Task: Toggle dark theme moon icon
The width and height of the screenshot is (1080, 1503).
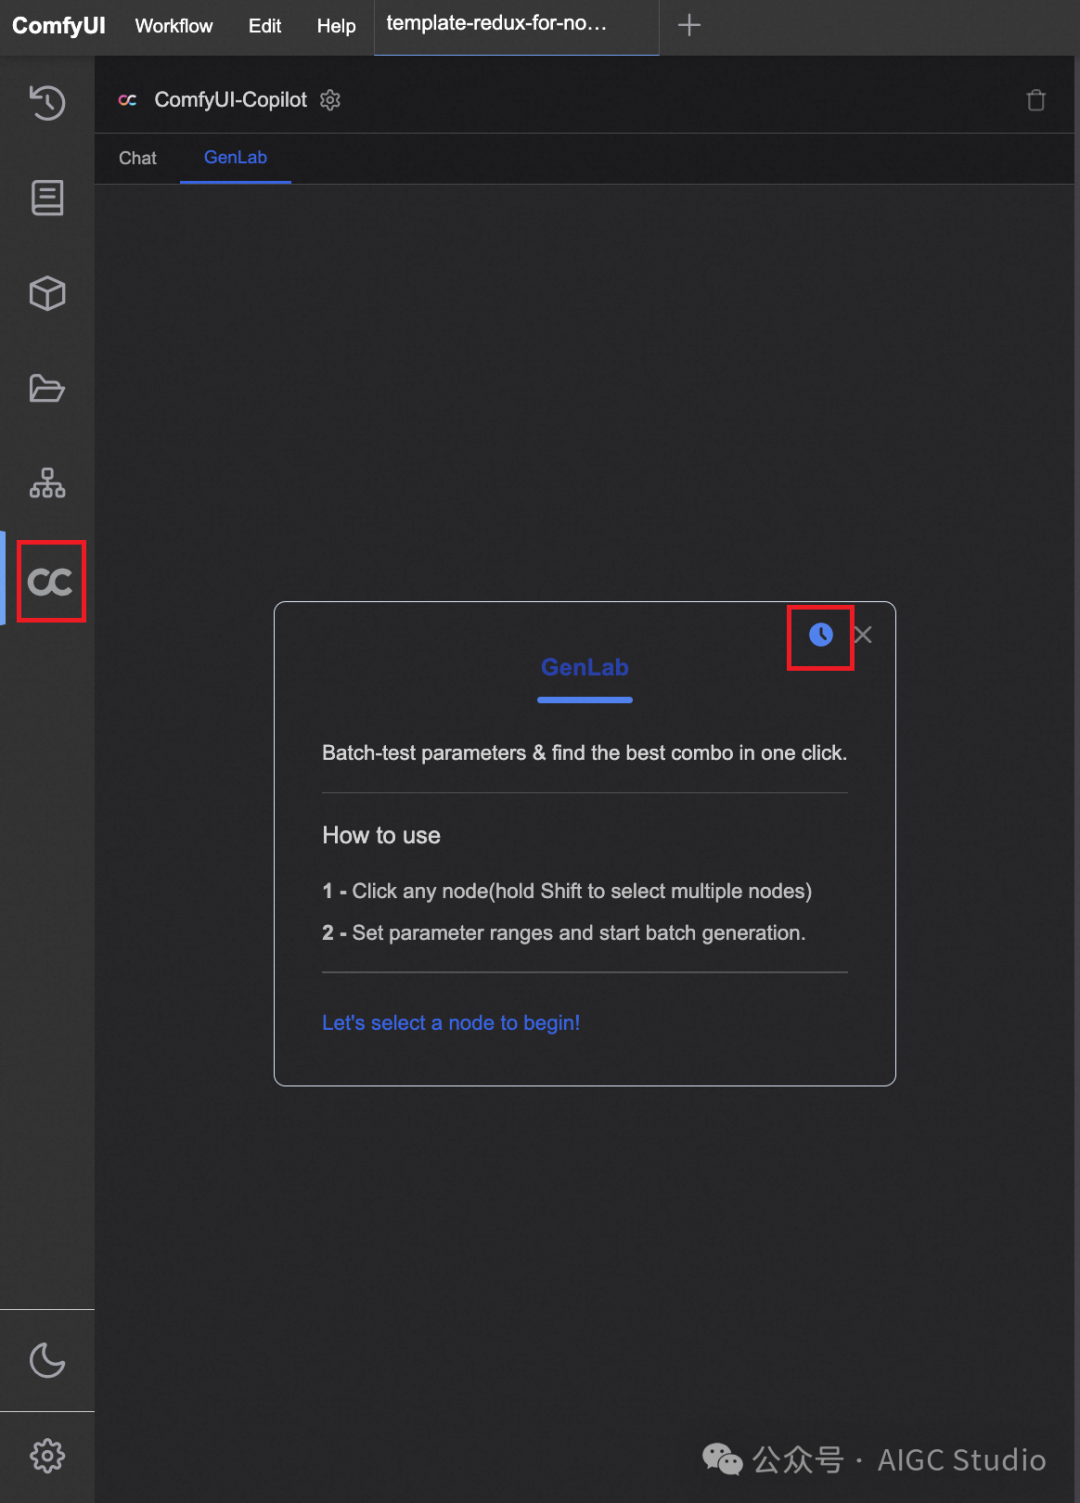Action: pos(47,1360)
